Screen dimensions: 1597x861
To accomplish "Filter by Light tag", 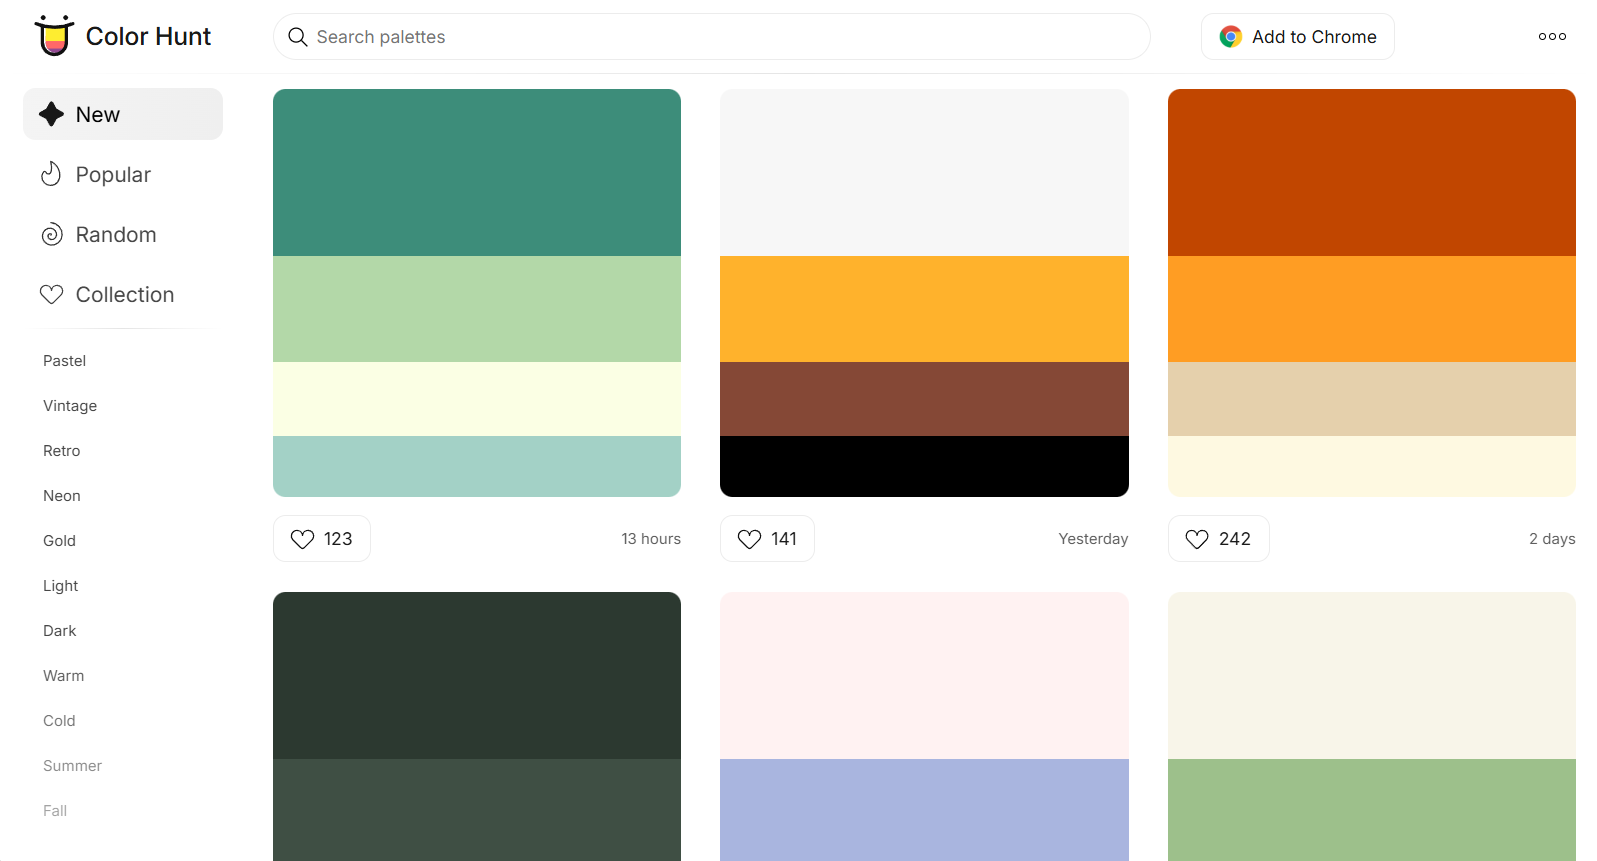I will [x=60, y=586].
